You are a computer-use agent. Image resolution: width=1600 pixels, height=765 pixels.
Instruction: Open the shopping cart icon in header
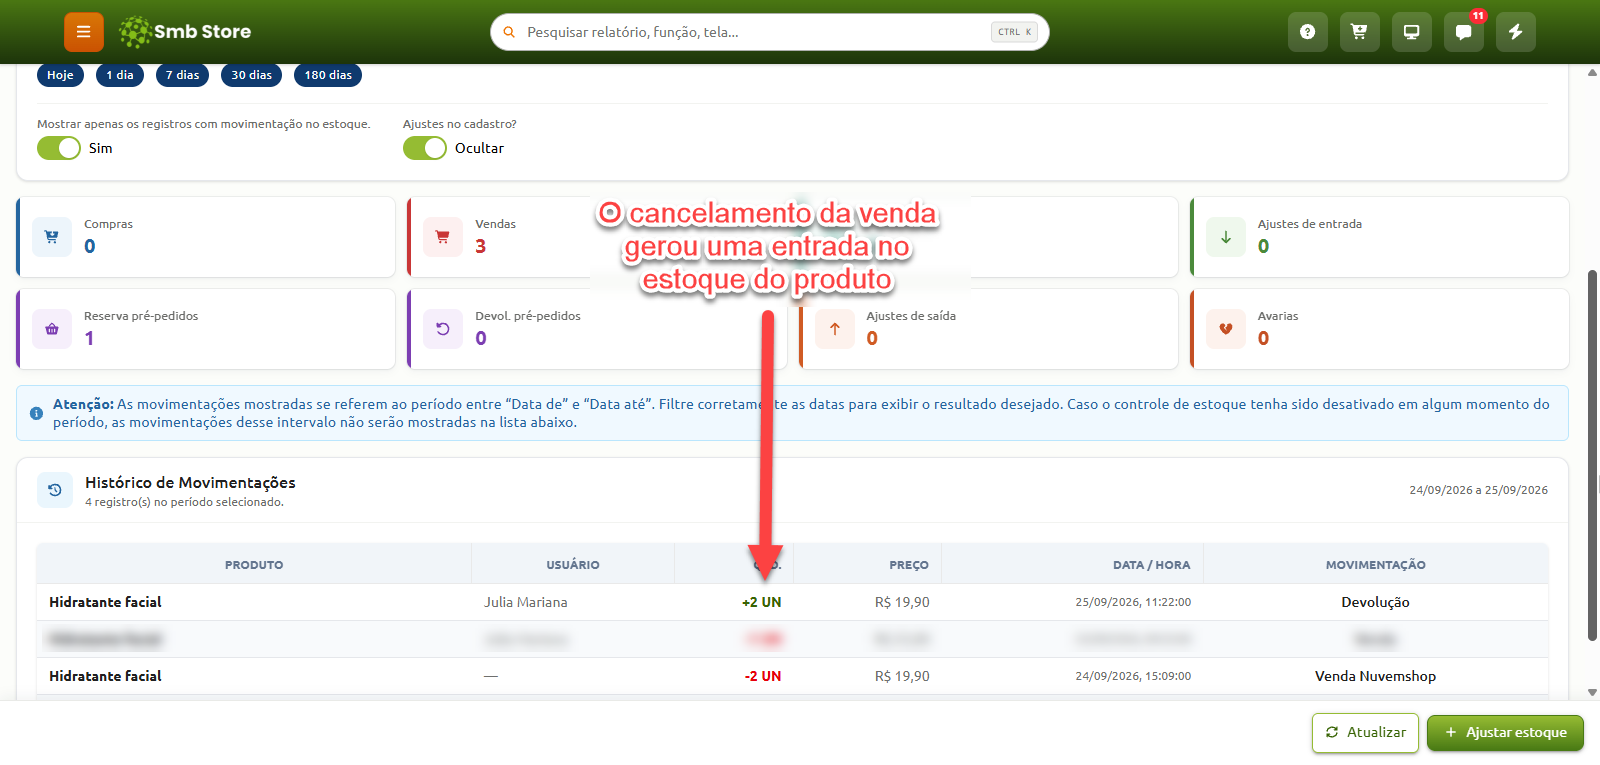point(1359,32)
